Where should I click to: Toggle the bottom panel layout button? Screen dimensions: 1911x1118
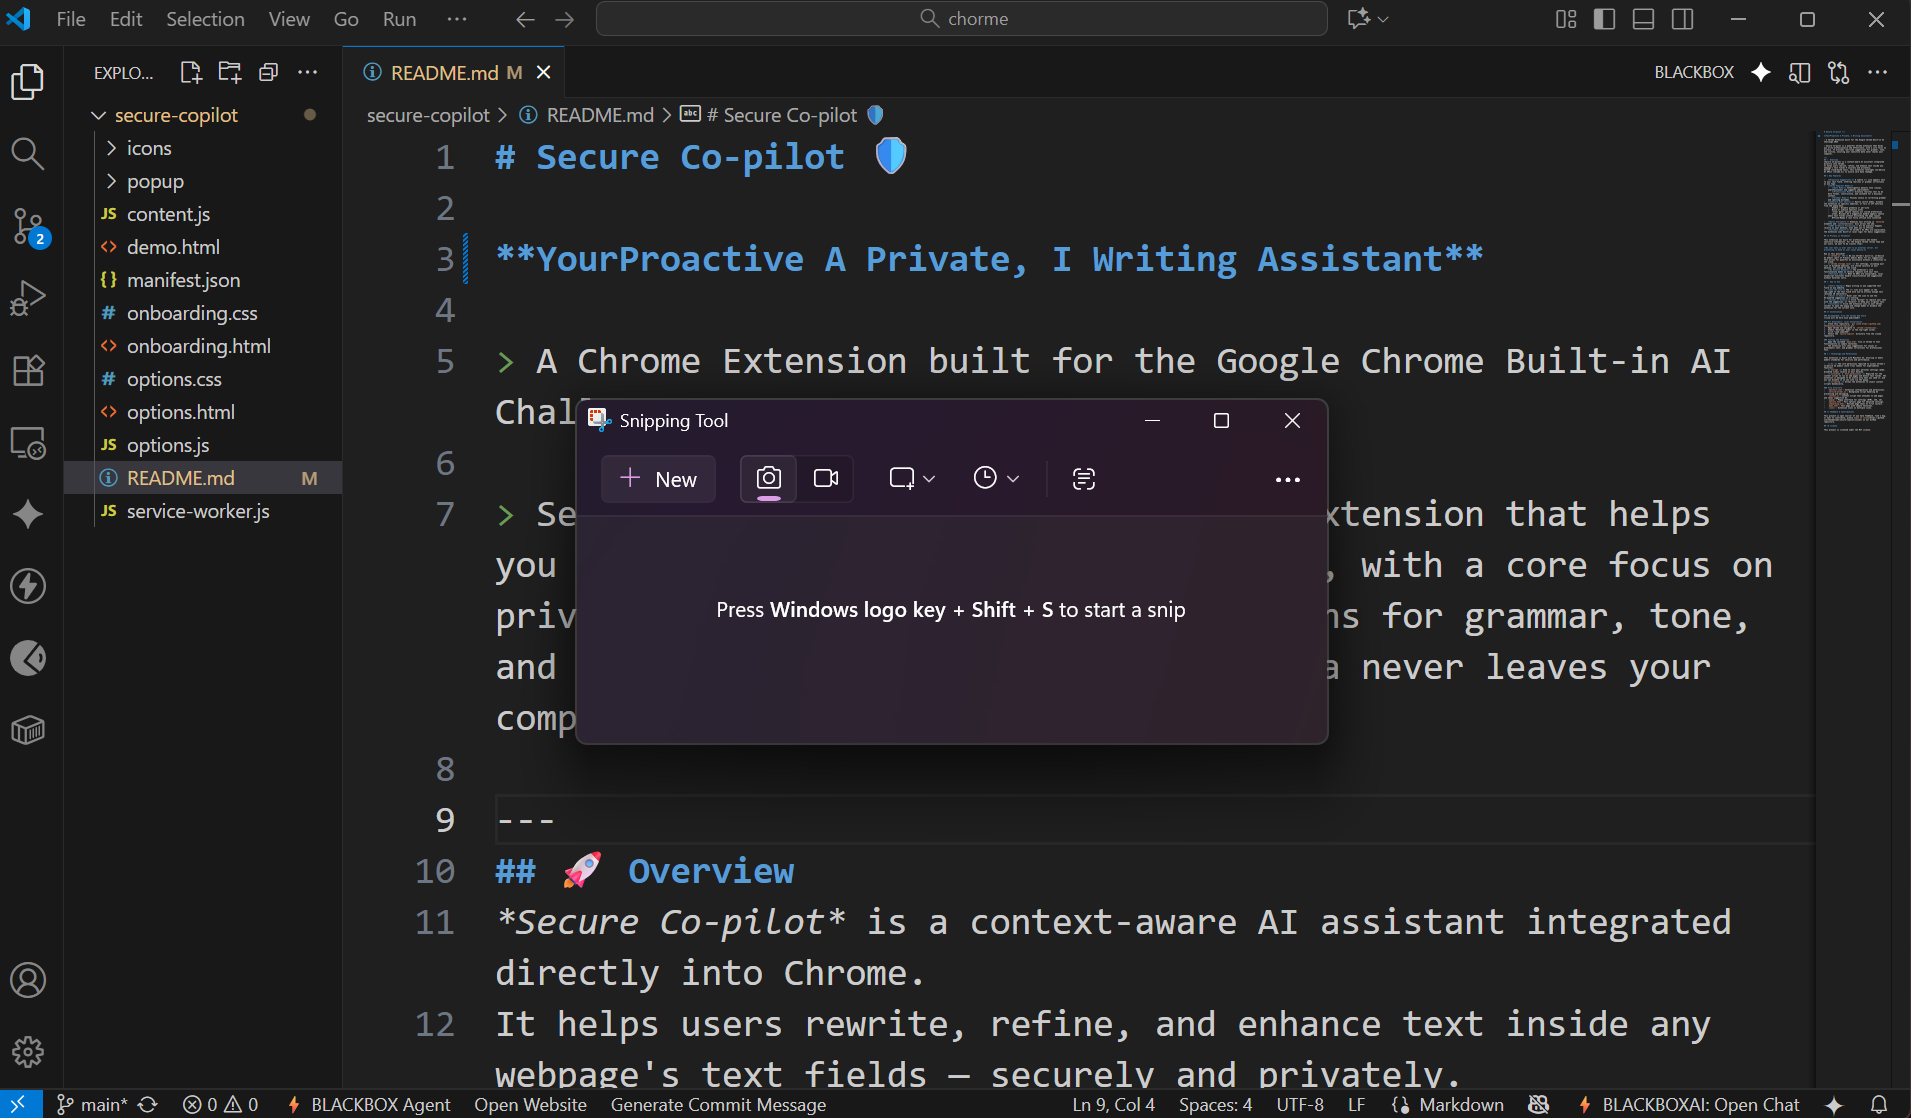pos(1643,19)
